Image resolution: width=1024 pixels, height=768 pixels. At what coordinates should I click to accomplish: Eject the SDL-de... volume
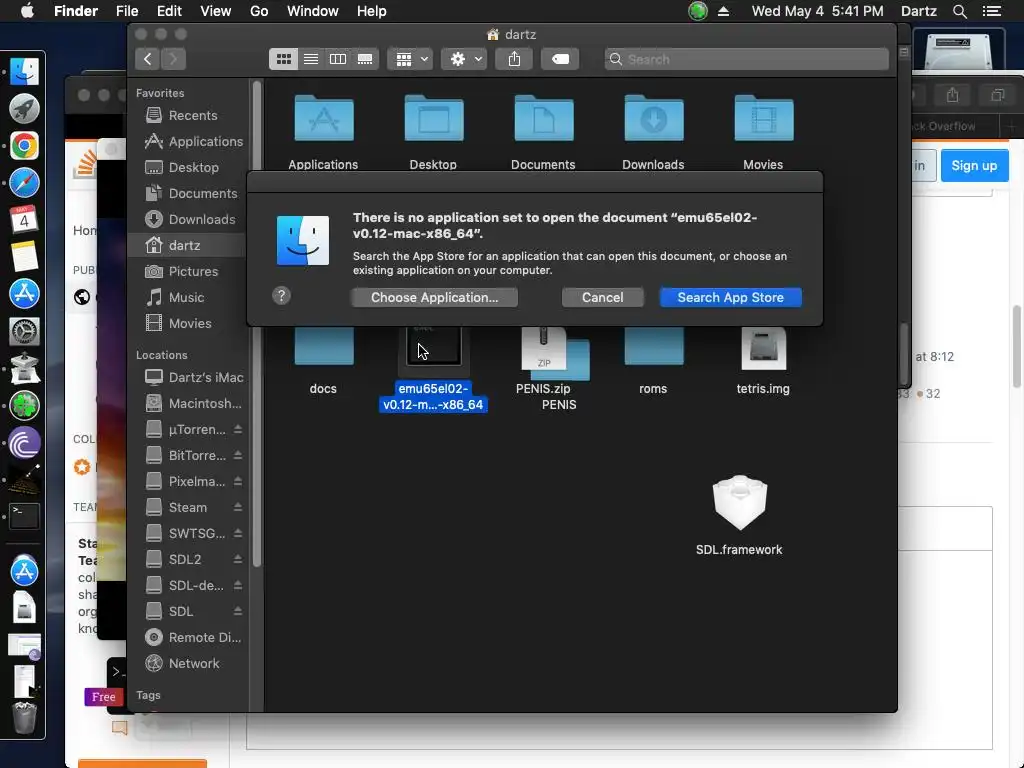238,585
